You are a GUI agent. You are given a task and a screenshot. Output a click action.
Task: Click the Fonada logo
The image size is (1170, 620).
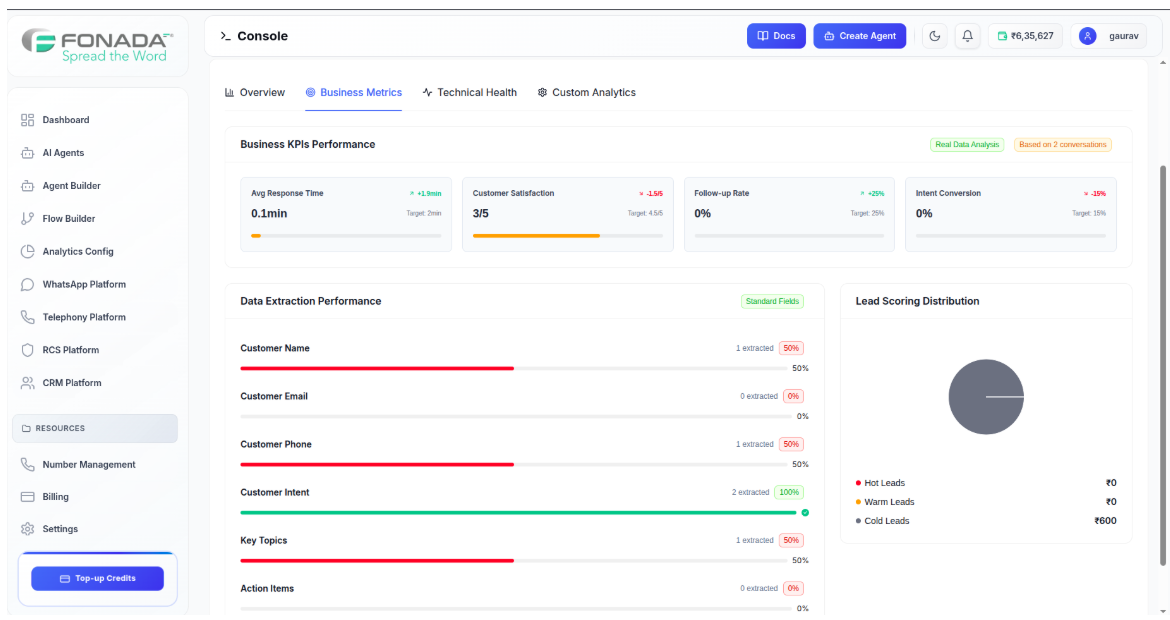click(x=98, y=46)
